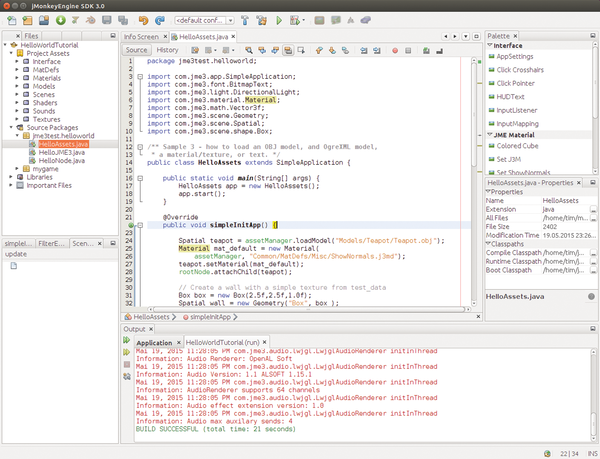This screenshot has height=459, width=600.
Task: Switch editor to Source view
Action: (x=136, y=50)
